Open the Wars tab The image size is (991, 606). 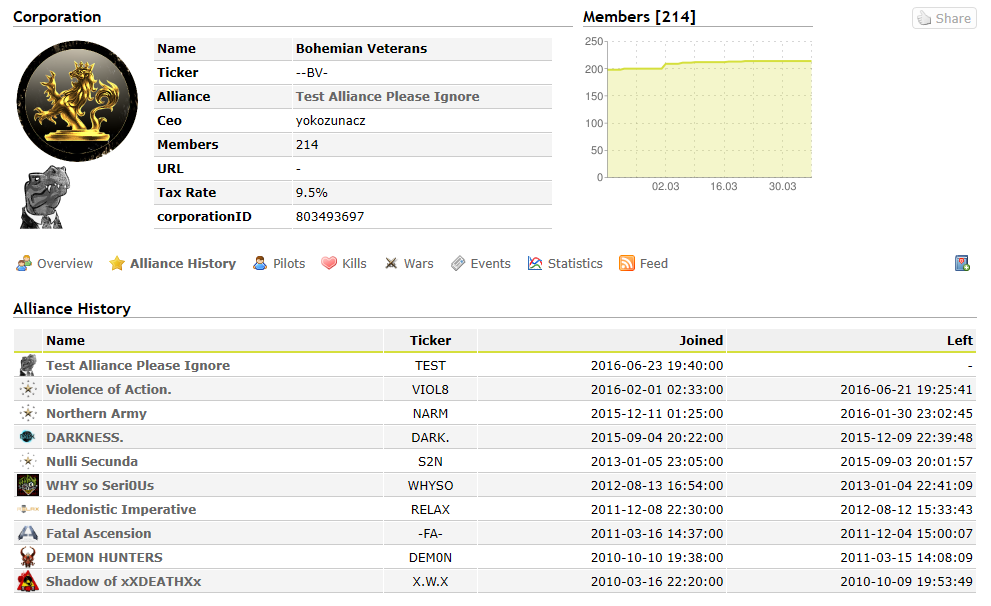409,264
